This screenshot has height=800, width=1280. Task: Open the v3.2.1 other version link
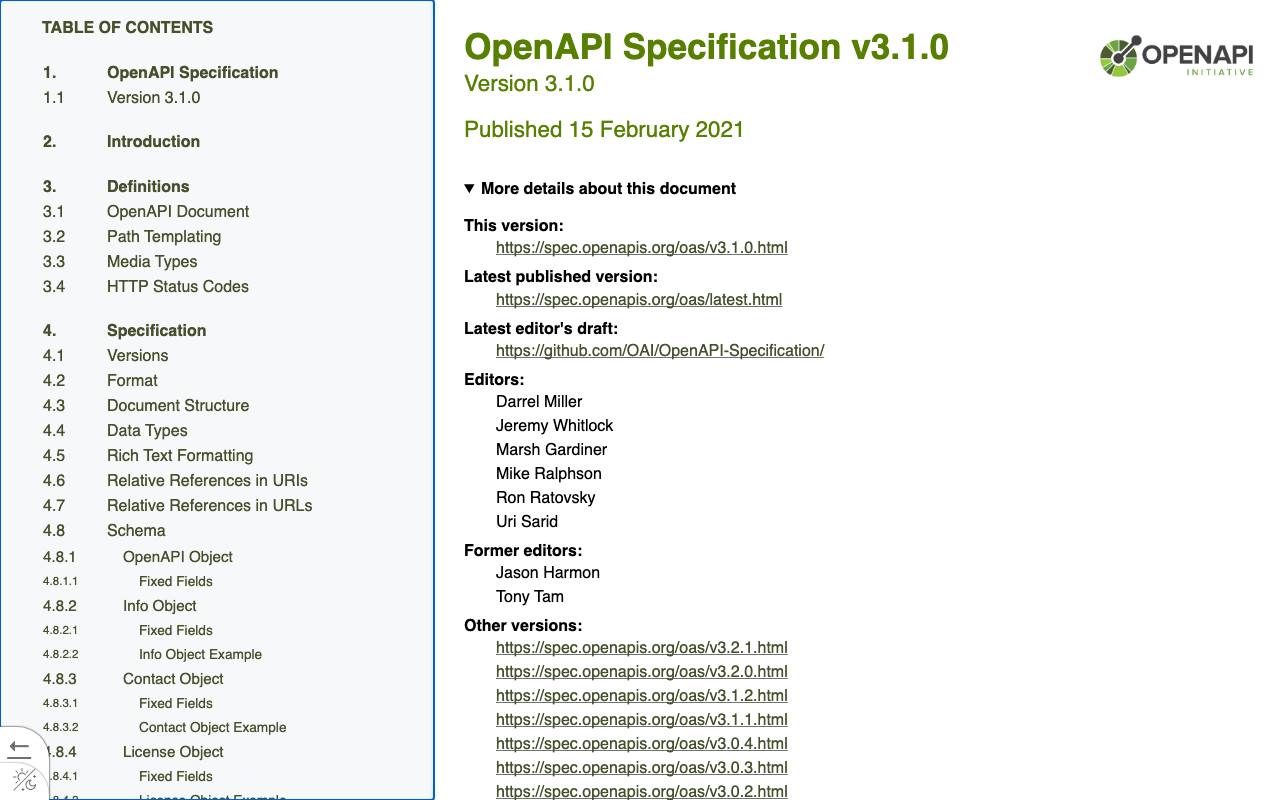click(642, 647)
